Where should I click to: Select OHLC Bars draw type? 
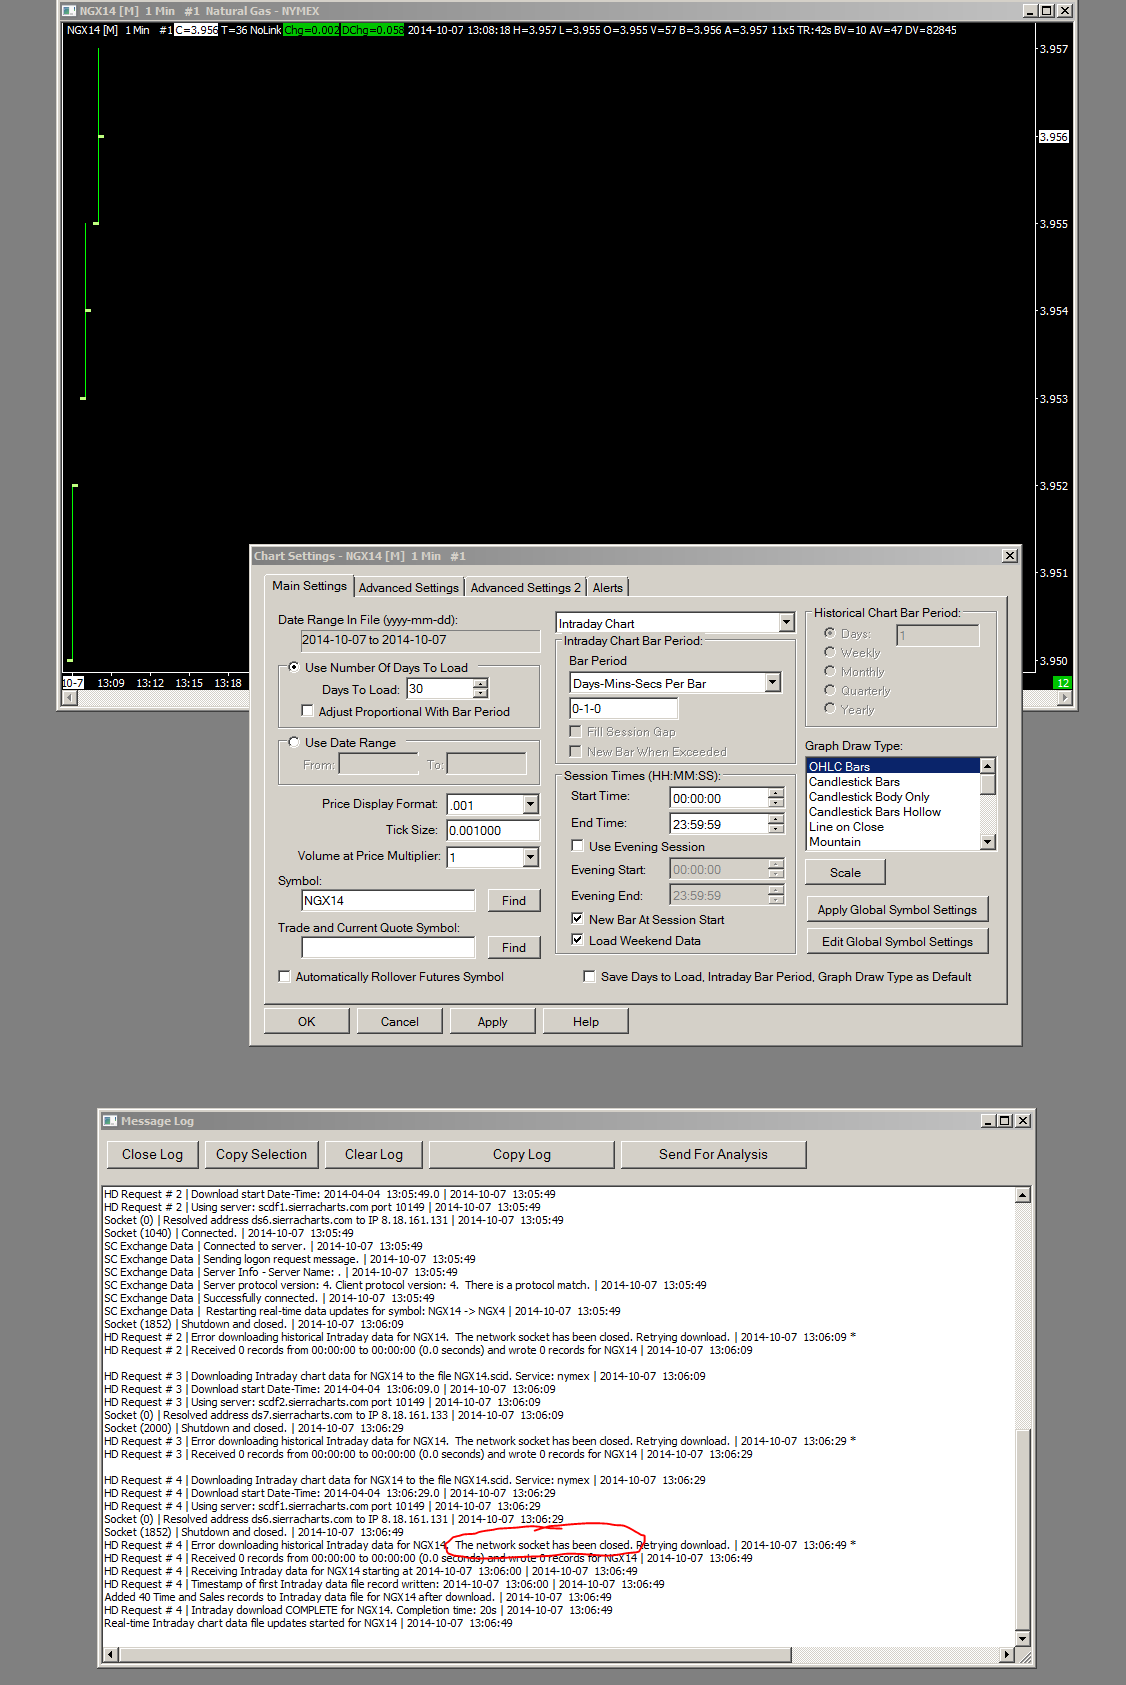(x=893, y=766)
